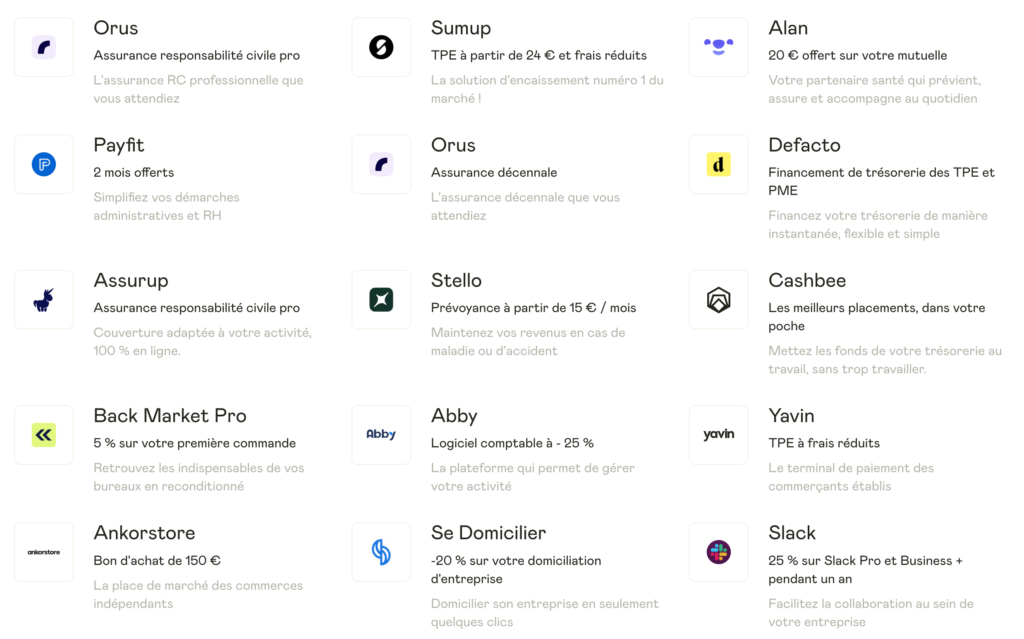The height and width of the screenshot is (639, 1024).
Task: Click '2 mois offerts' Payfit offer
Action: click(134, 173)
